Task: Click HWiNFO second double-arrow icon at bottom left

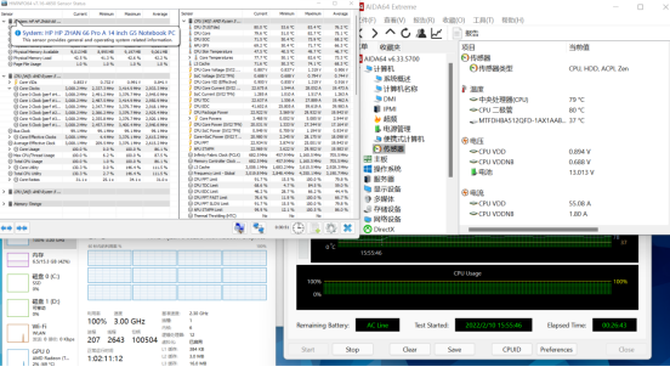Action: click(x=22, y=228)
